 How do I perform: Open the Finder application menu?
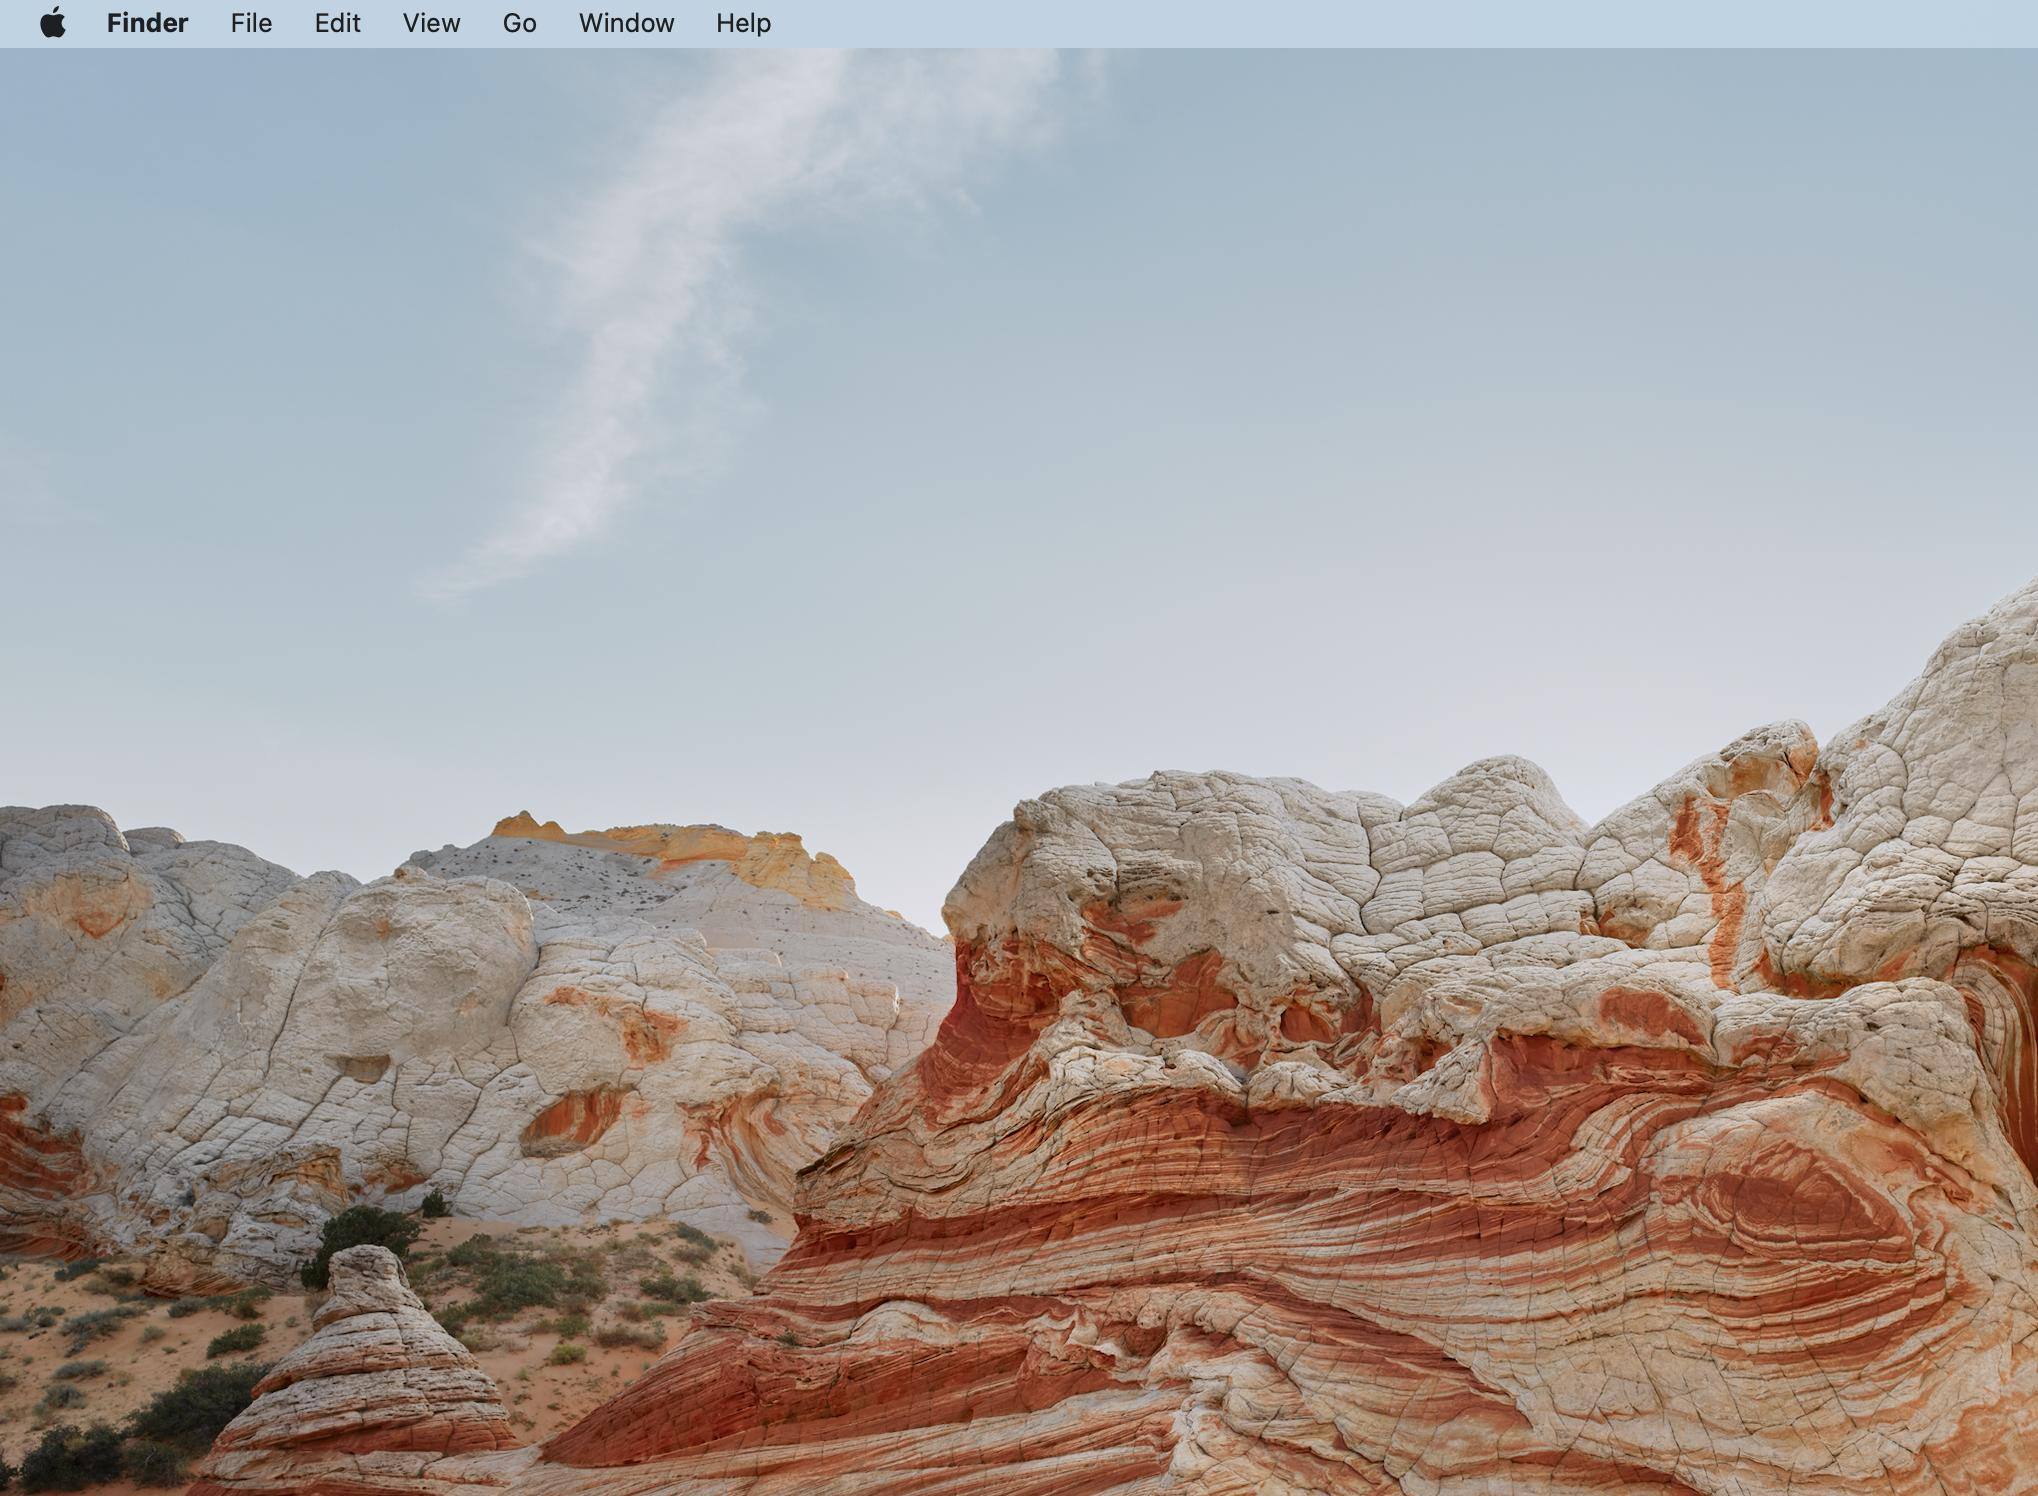coord(147,23)
